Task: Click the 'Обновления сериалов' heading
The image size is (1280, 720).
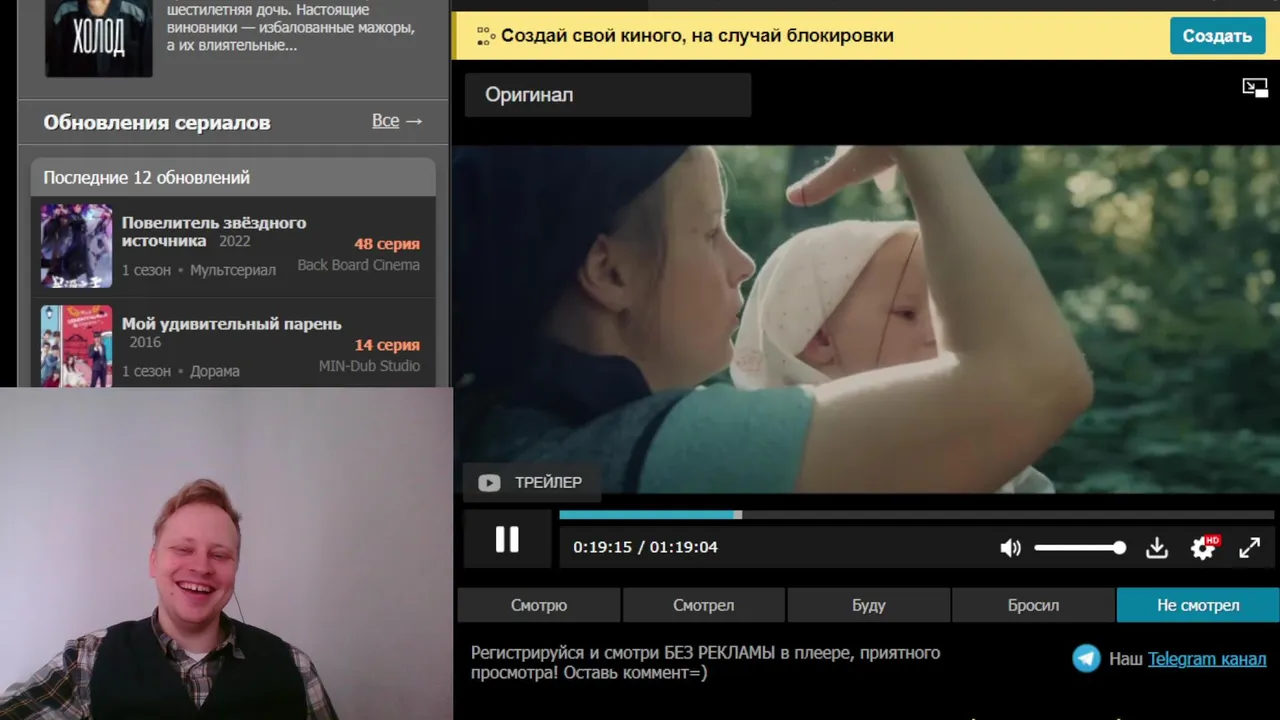Action: pyautogui.click(x=157, y=122)
